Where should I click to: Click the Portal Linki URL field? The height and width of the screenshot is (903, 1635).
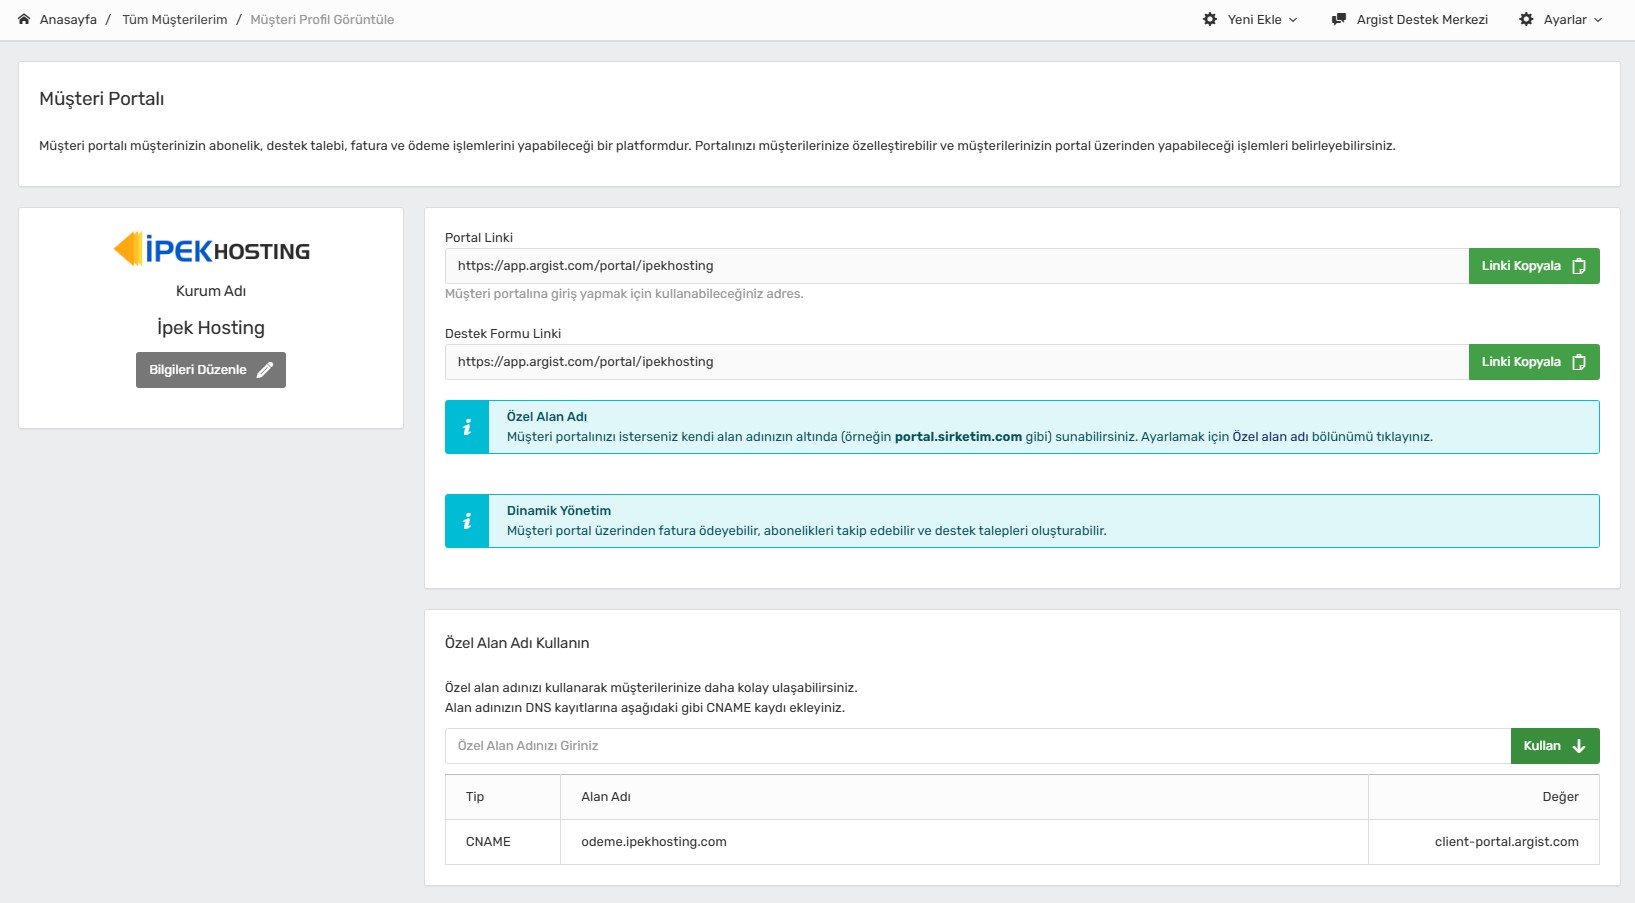tap(956, 266)
